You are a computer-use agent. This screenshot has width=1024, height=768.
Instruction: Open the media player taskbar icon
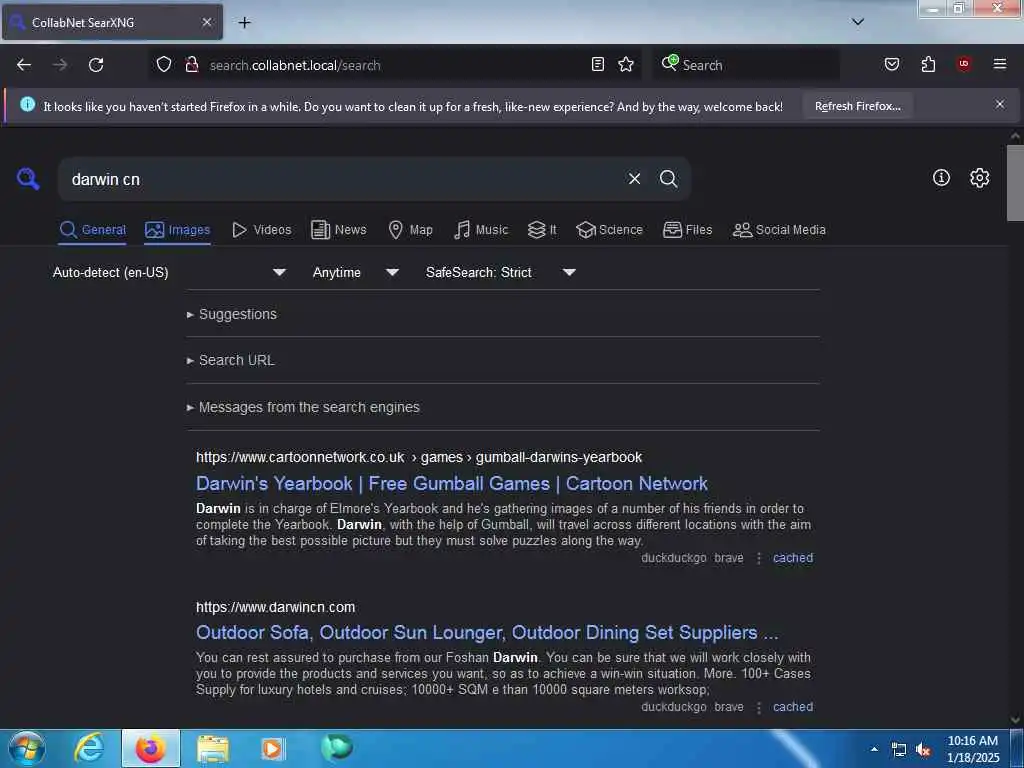(x=272, y=749)
